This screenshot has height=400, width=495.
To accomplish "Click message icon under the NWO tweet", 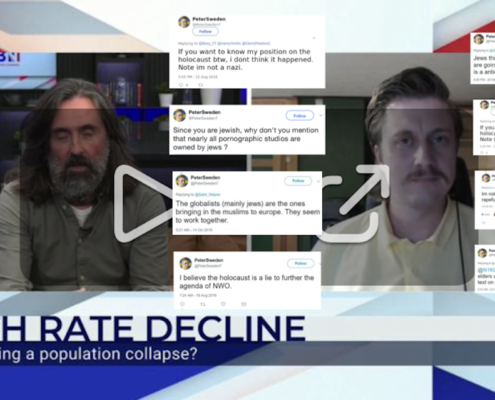I will coord(244,304).
